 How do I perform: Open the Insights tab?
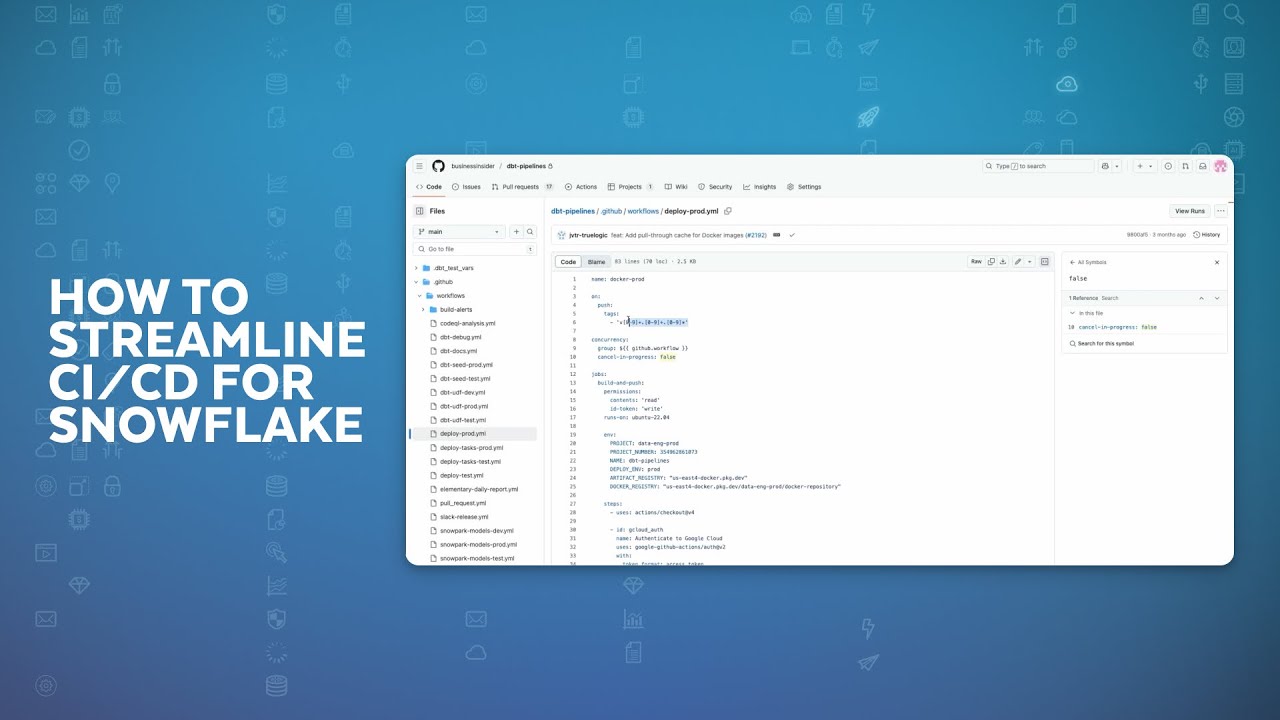tap(760, 187)
